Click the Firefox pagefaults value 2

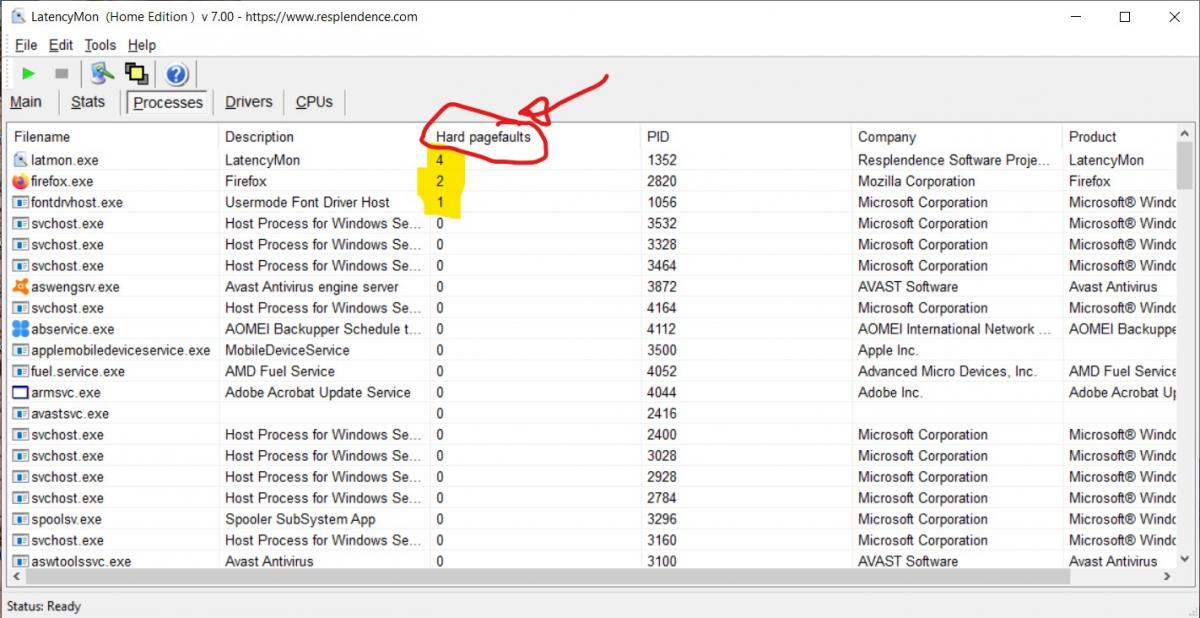[439, 181]
